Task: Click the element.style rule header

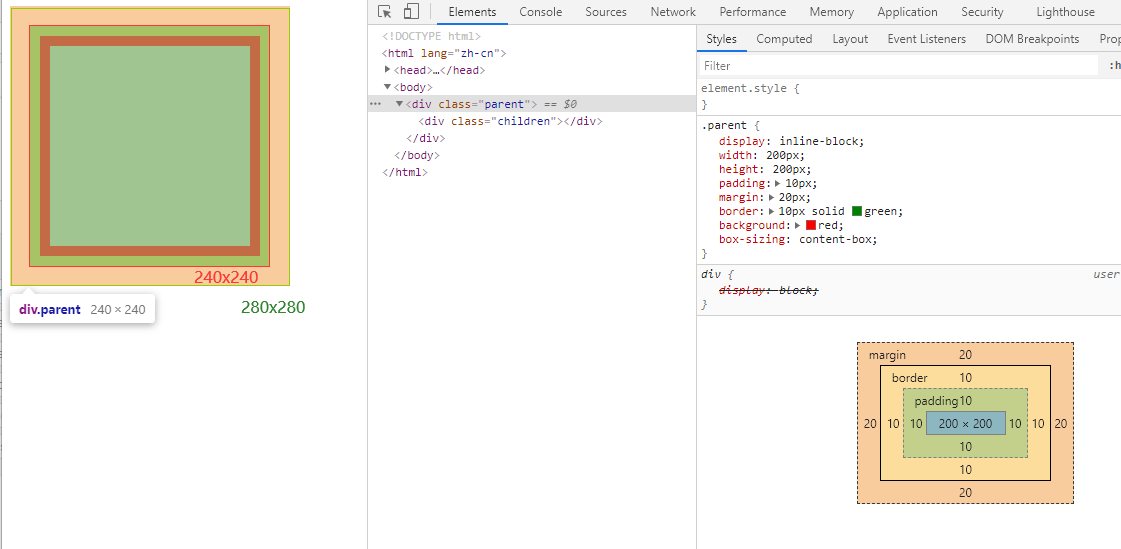Action: pos(749,88)
